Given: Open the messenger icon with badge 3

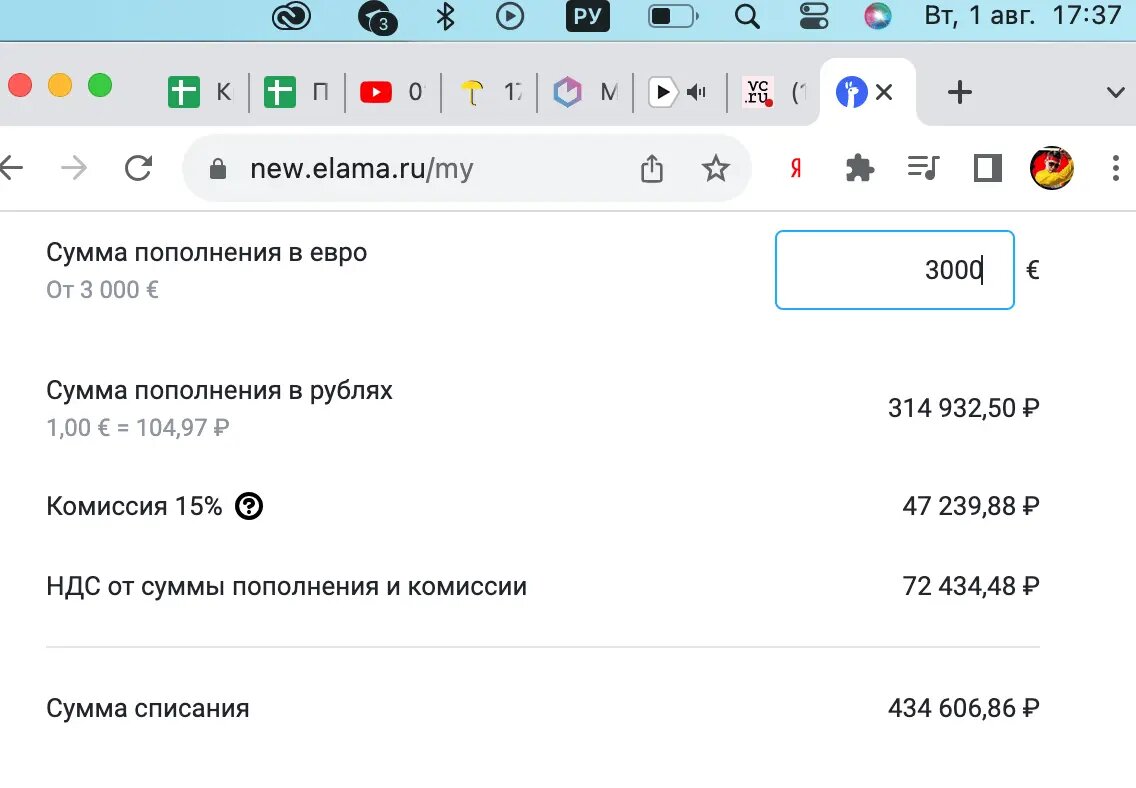Looking at the screenshot, I should (x=377, y=17).
